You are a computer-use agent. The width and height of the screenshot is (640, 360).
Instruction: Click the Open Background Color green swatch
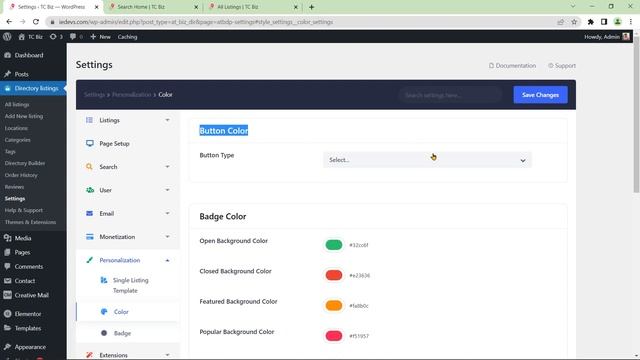[x=333, y=245]
